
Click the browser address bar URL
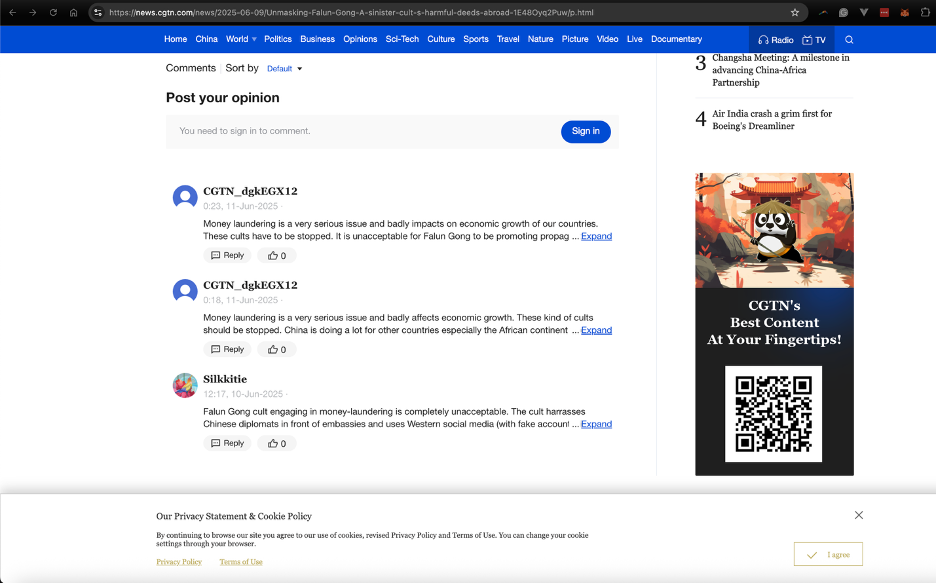point(351,13)
